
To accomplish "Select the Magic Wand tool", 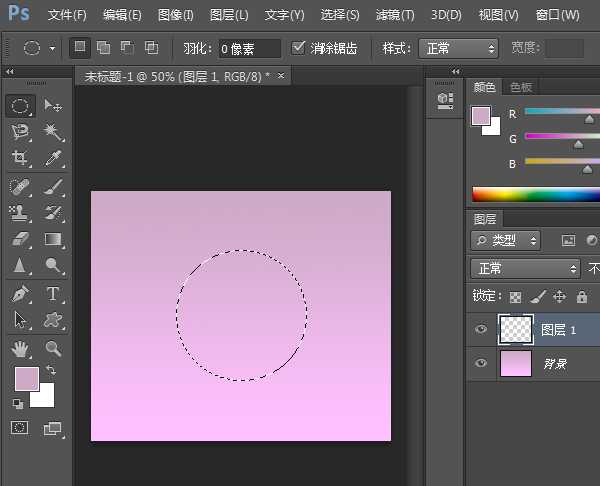I will pyautogui.click(x=53, y=132).
